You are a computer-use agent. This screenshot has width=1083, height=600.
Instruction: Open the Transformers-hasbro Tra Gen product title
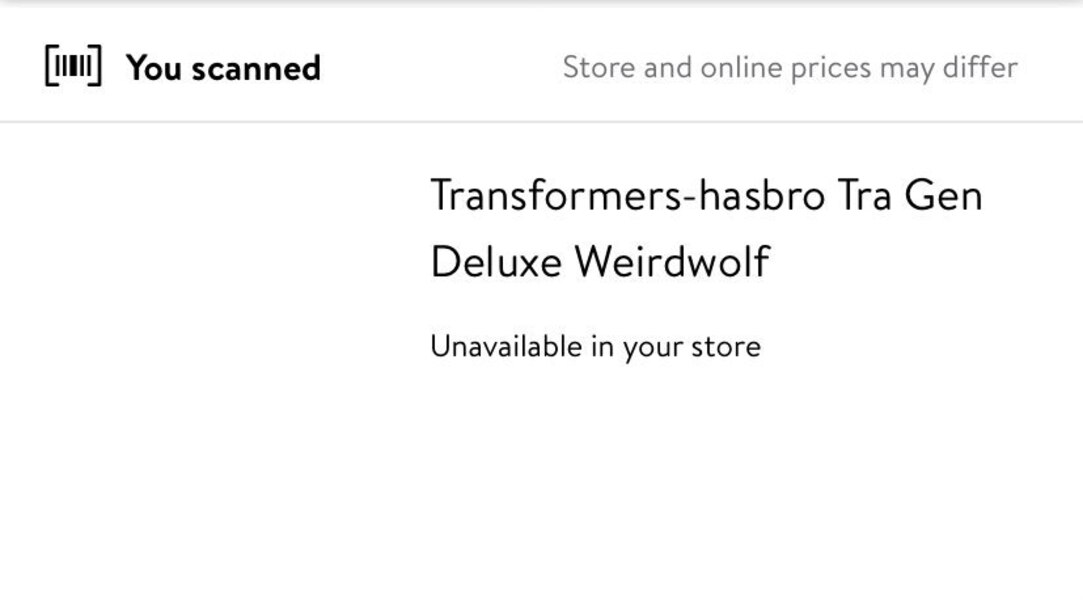pos(706,195)
